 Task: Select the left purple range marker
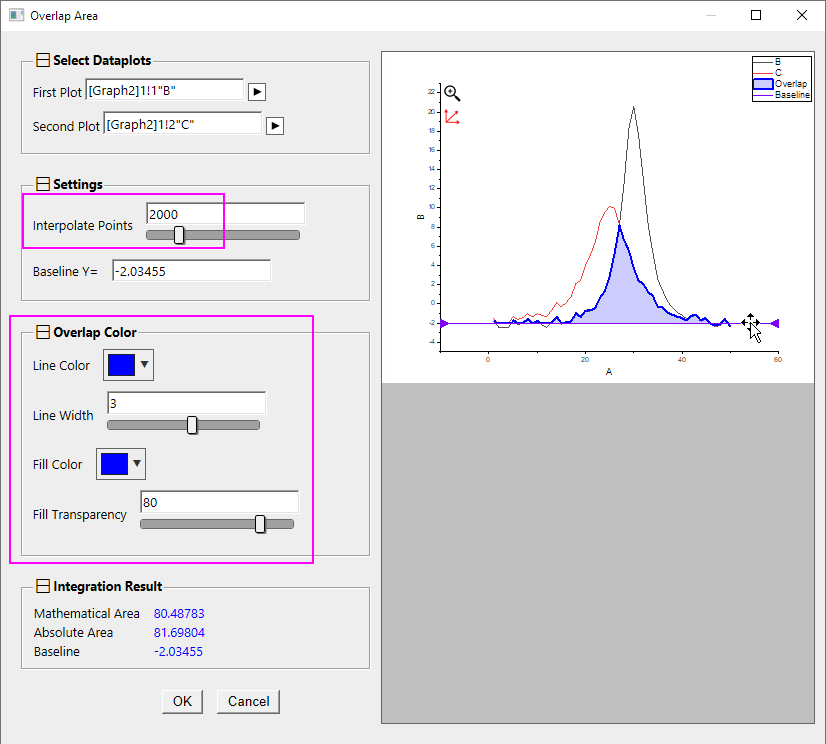tap(444, 323)
